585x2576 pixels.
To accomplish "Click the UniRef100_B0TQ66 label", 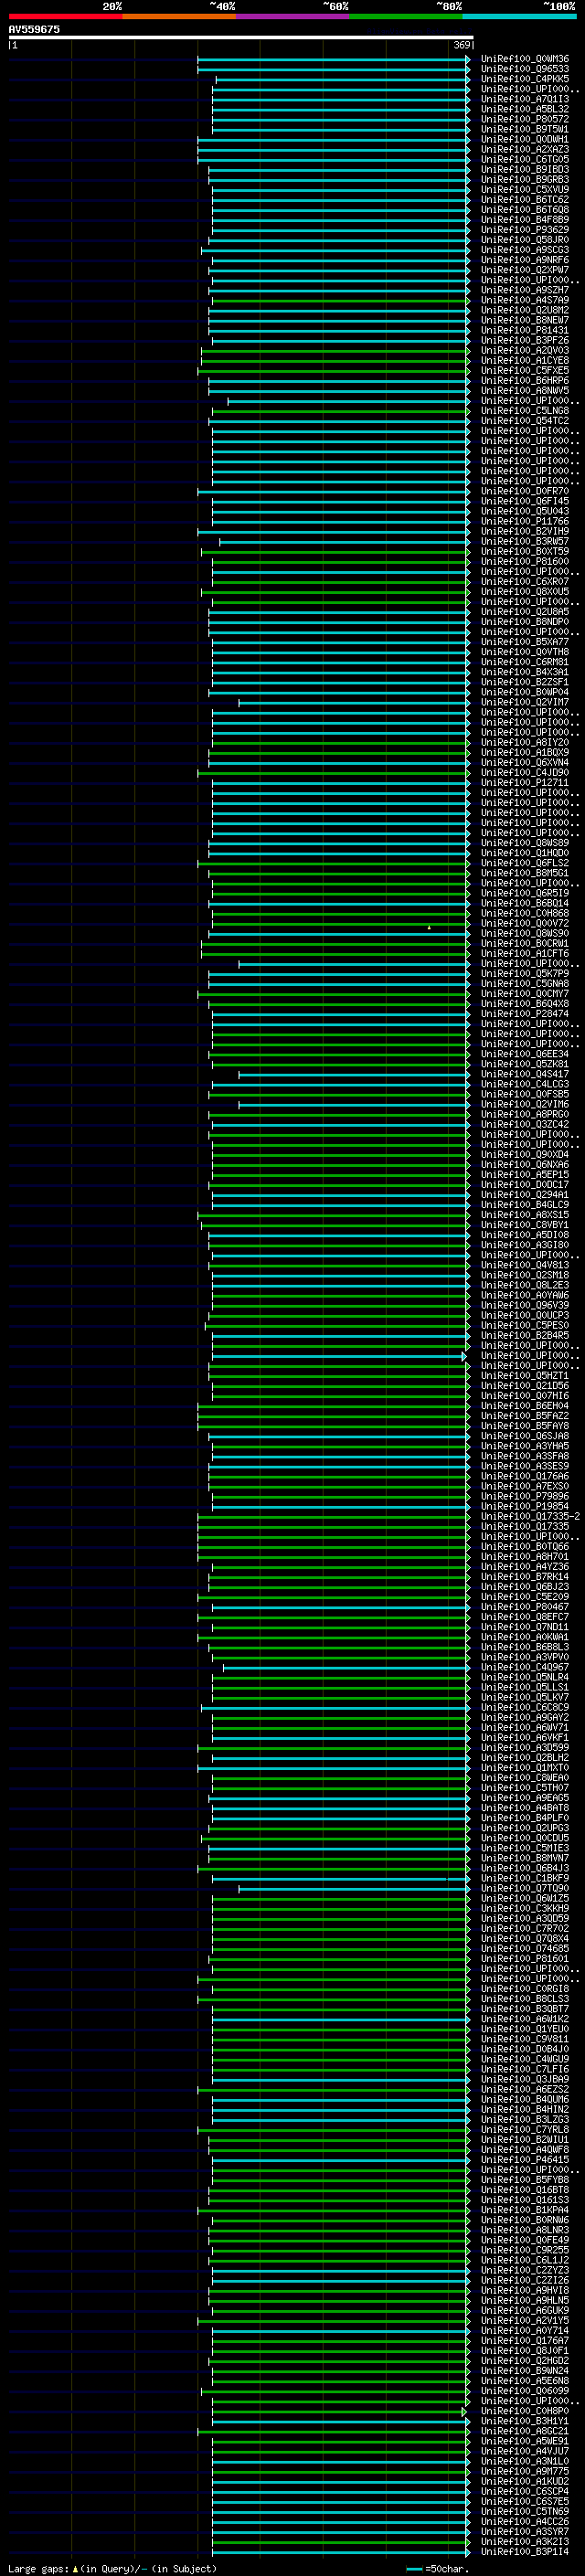I will coord(525,1546).
